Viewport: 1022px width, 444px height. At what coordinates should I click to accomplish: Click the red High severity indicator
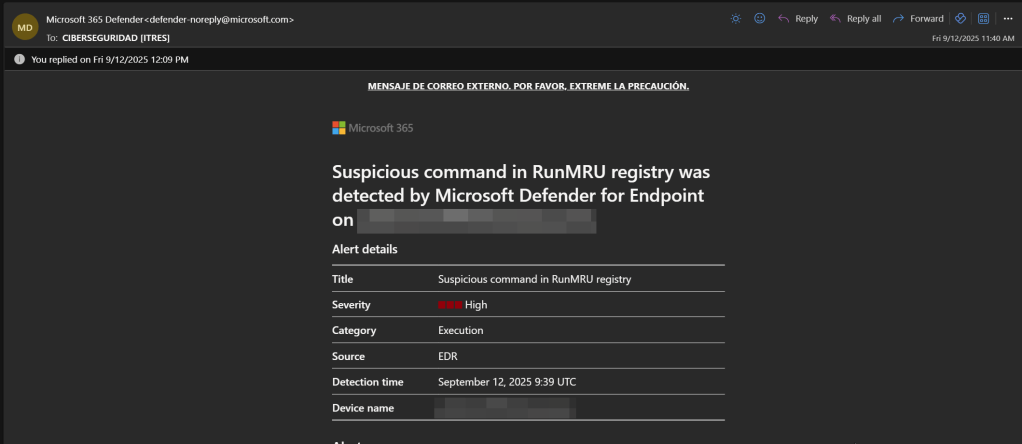tap(449, 305)
